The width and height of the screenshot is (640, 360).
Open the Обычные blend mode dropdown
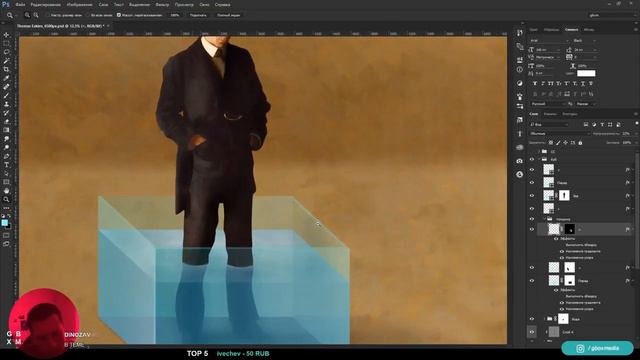coord(560,134)
